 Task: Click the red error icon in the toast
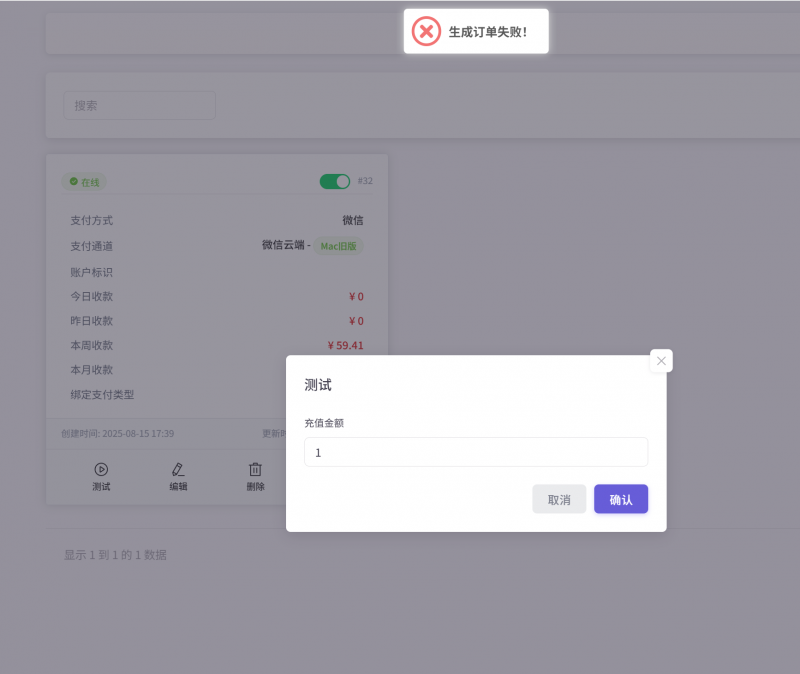click(x=426, y=31)
